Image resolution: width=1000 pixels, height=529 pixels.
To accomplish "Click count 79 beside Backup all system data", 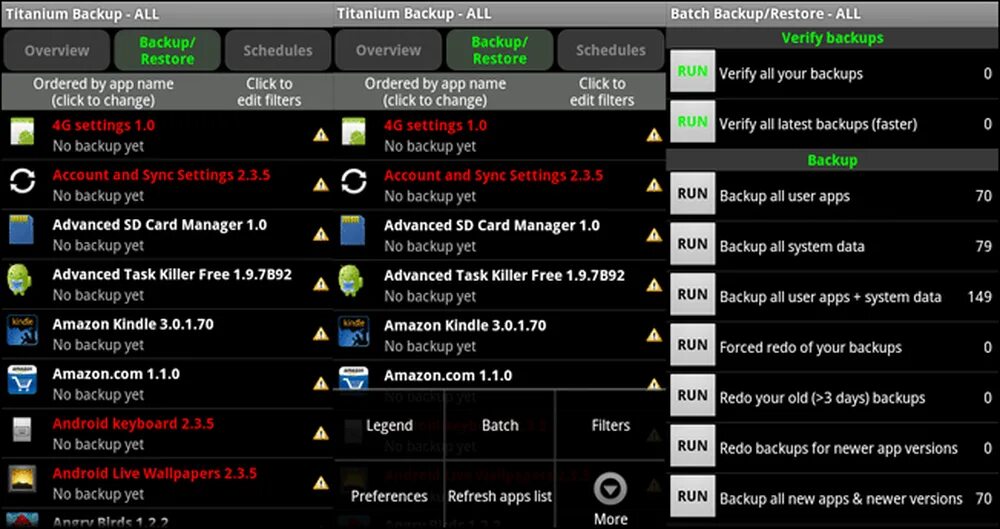I will tap(983, 246).
